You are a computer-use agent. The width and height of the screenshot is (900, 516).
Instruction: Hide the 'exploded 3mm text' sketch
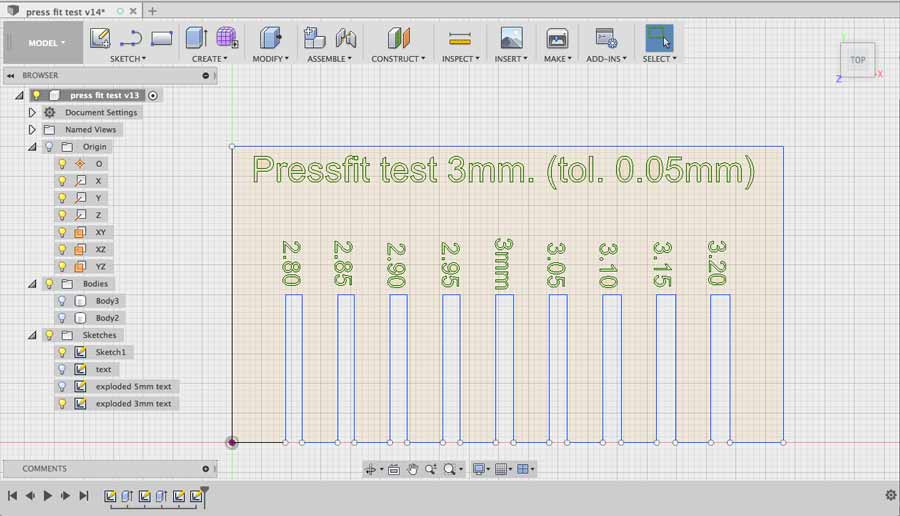click(x=62, y=404)
